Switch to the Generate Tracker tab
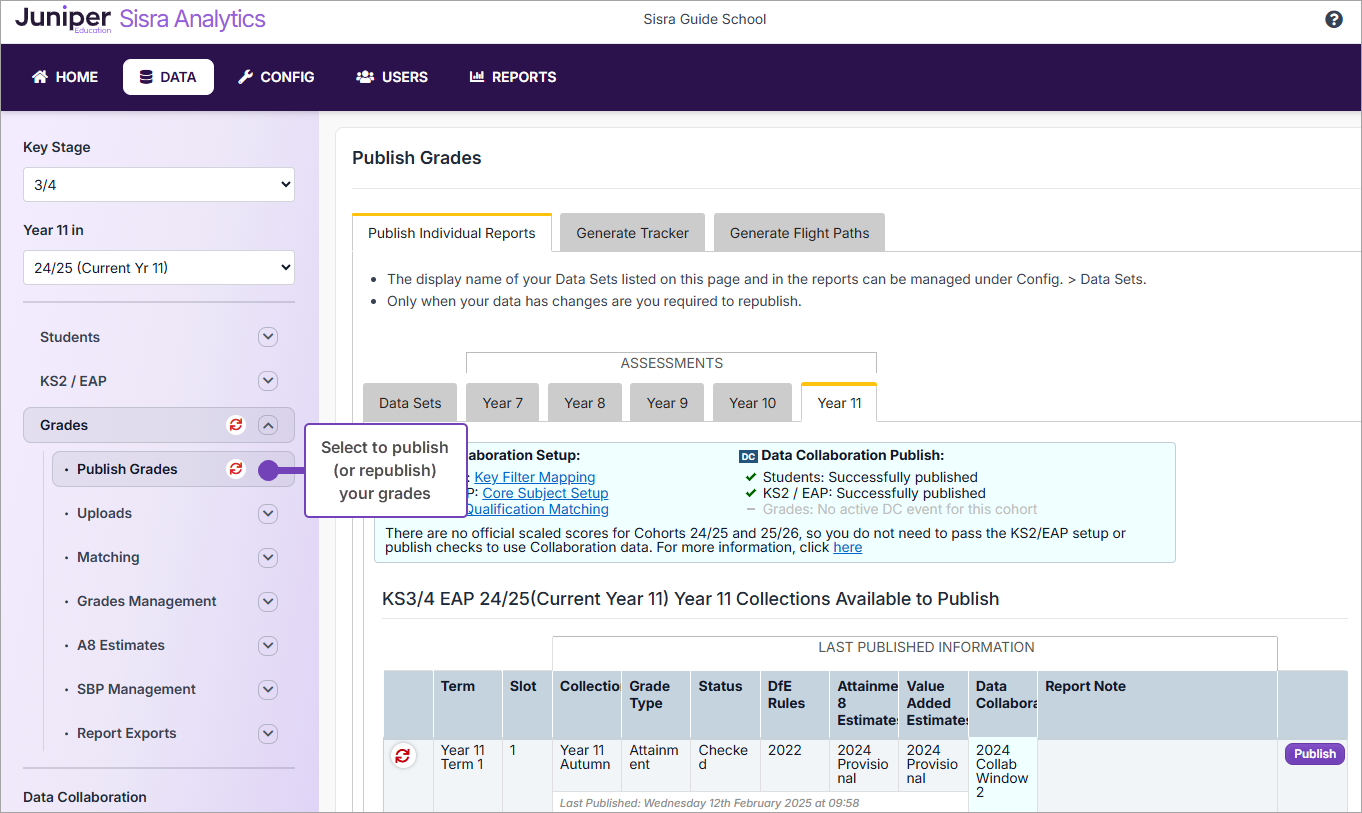The height and width of the screenshot is (813, 1362). tap(632, 233)
